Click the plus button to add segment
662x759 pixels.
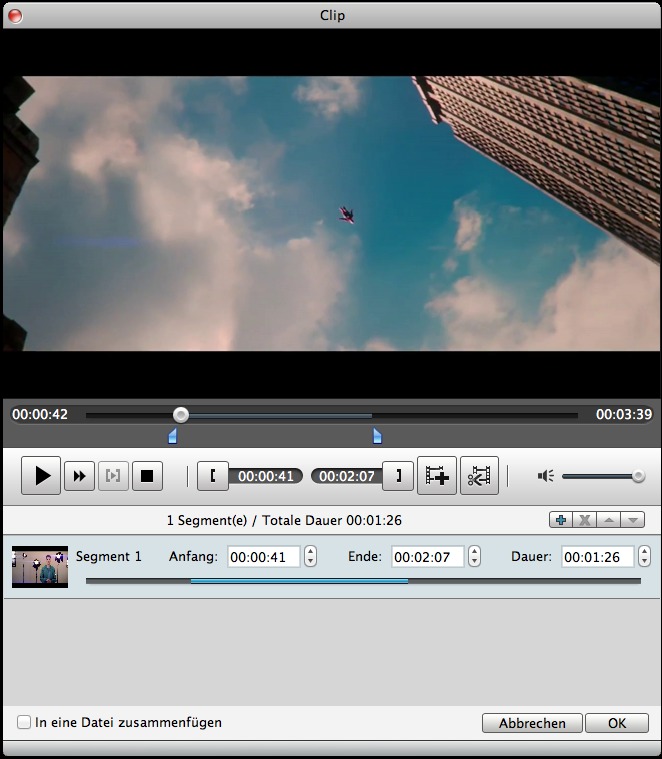[x=561, y=520]
